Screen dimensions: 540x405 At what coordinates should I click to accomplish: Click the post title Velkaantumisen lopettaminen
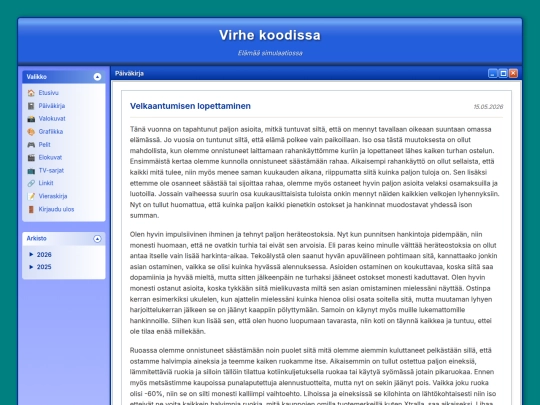190,106
